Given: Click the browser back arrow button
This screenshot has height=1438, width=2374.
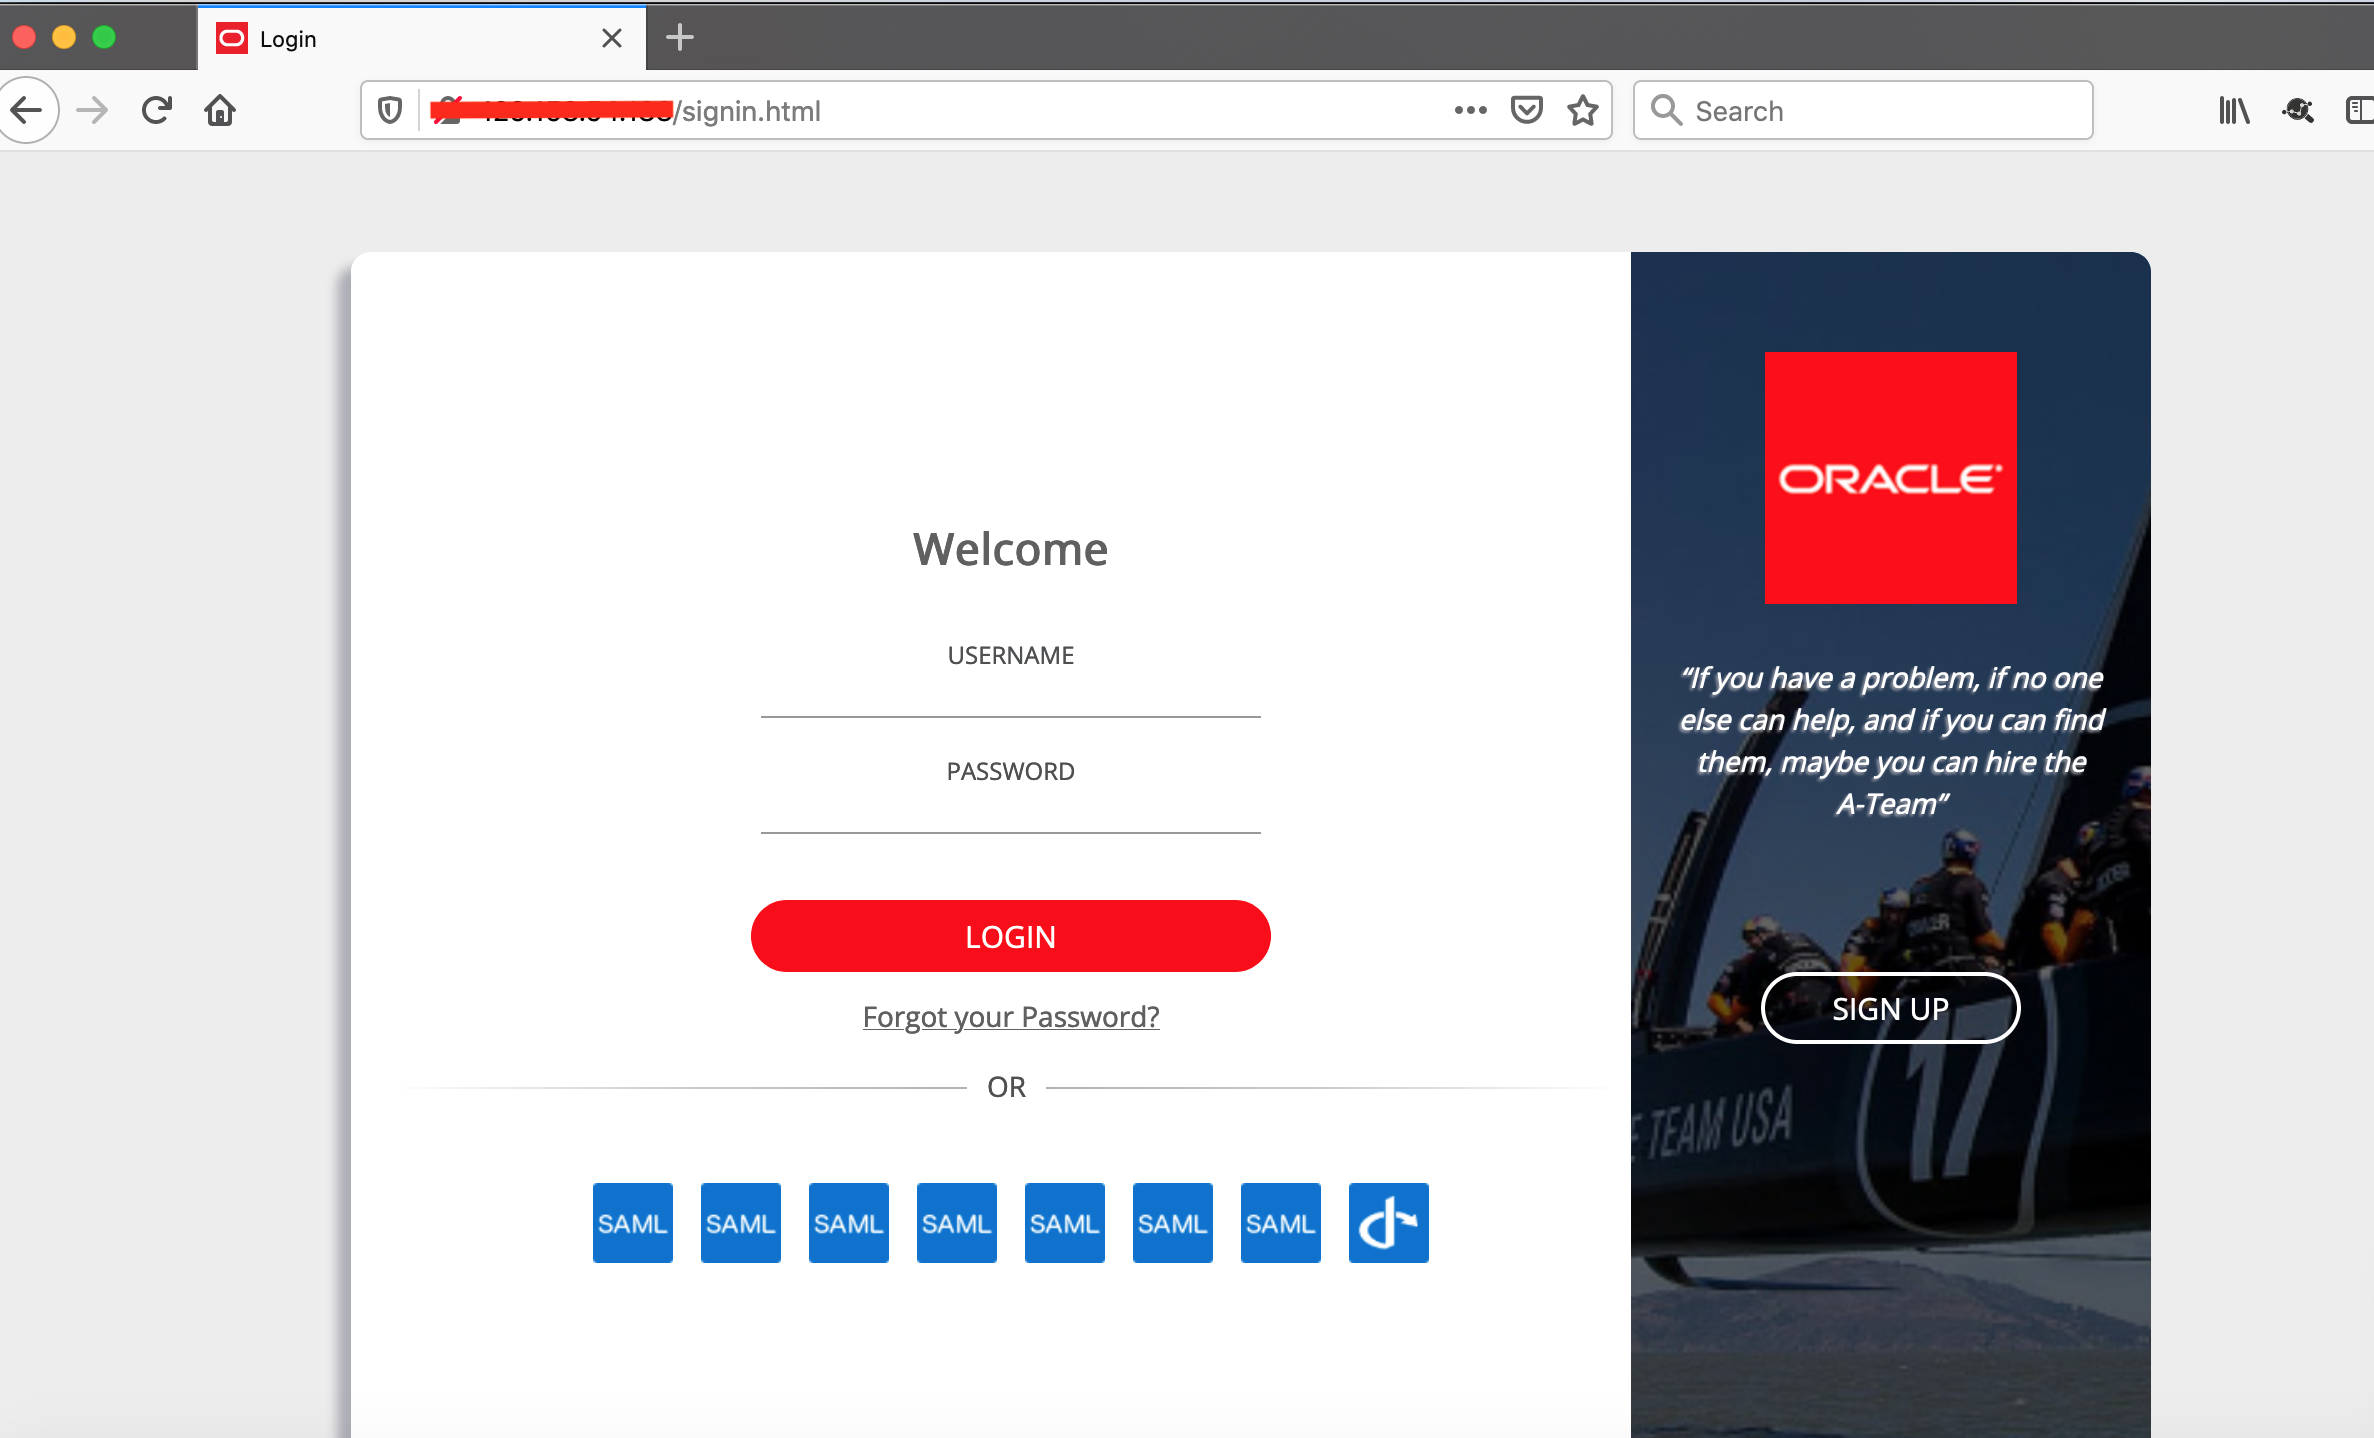Looking at the screenshot, I should pos(27,110).
